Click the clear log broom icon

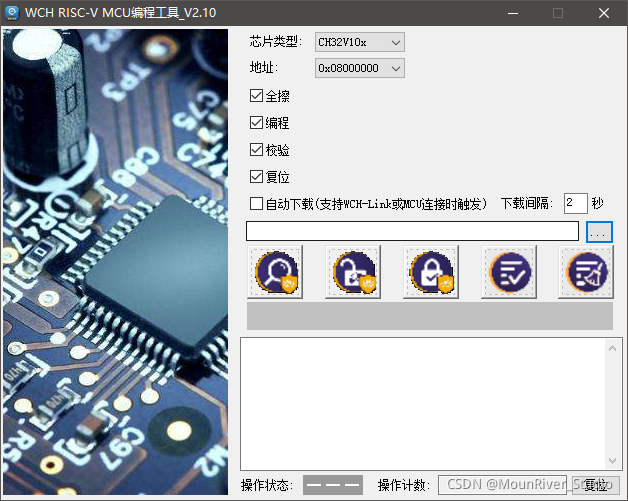pyautogui.click(x=586, y=272)
